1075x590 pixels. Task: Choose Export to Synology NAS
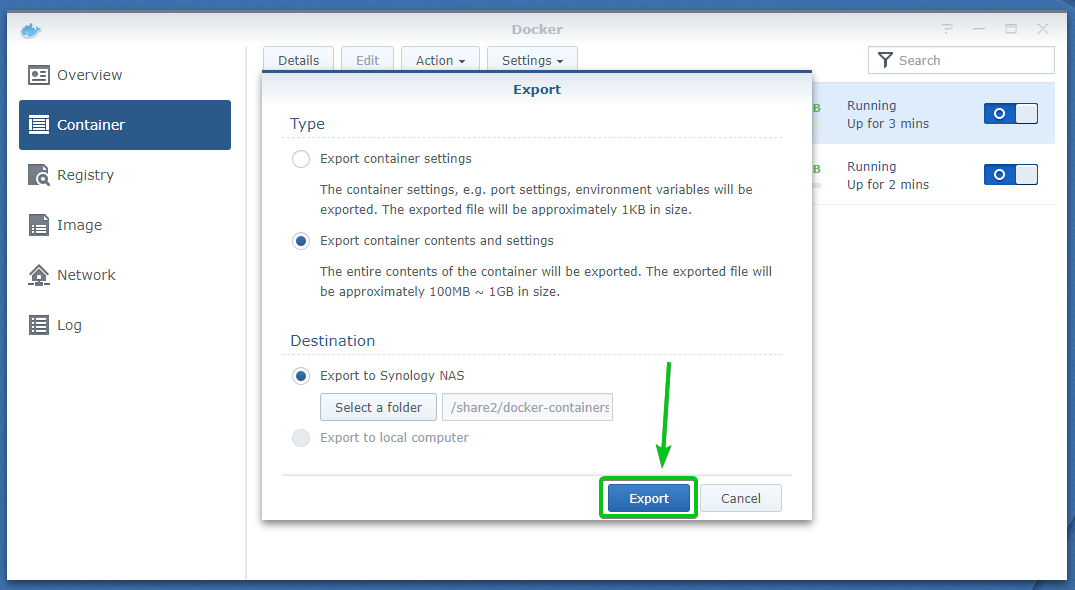pos(300,376)
